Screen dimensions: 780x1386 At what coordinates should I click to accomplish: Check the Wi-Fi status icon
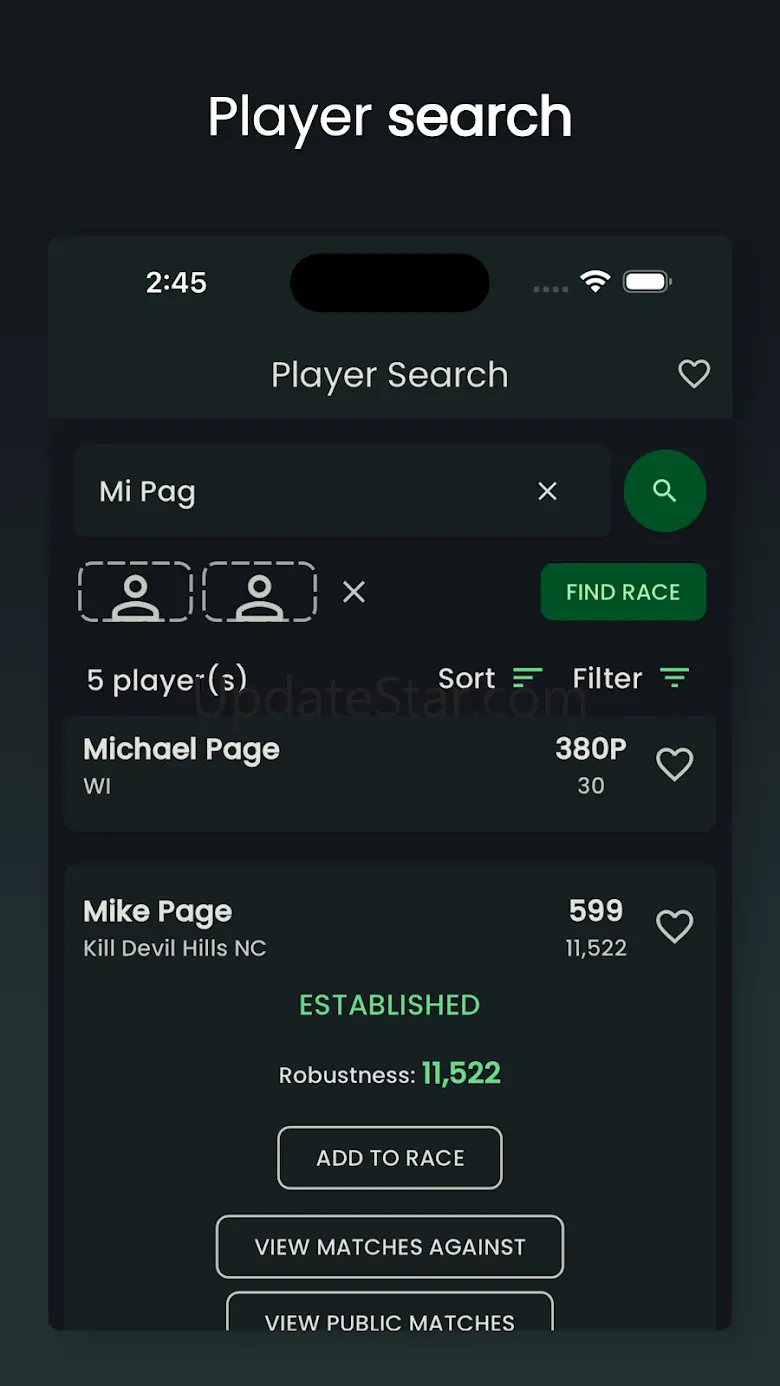(595, 282)
